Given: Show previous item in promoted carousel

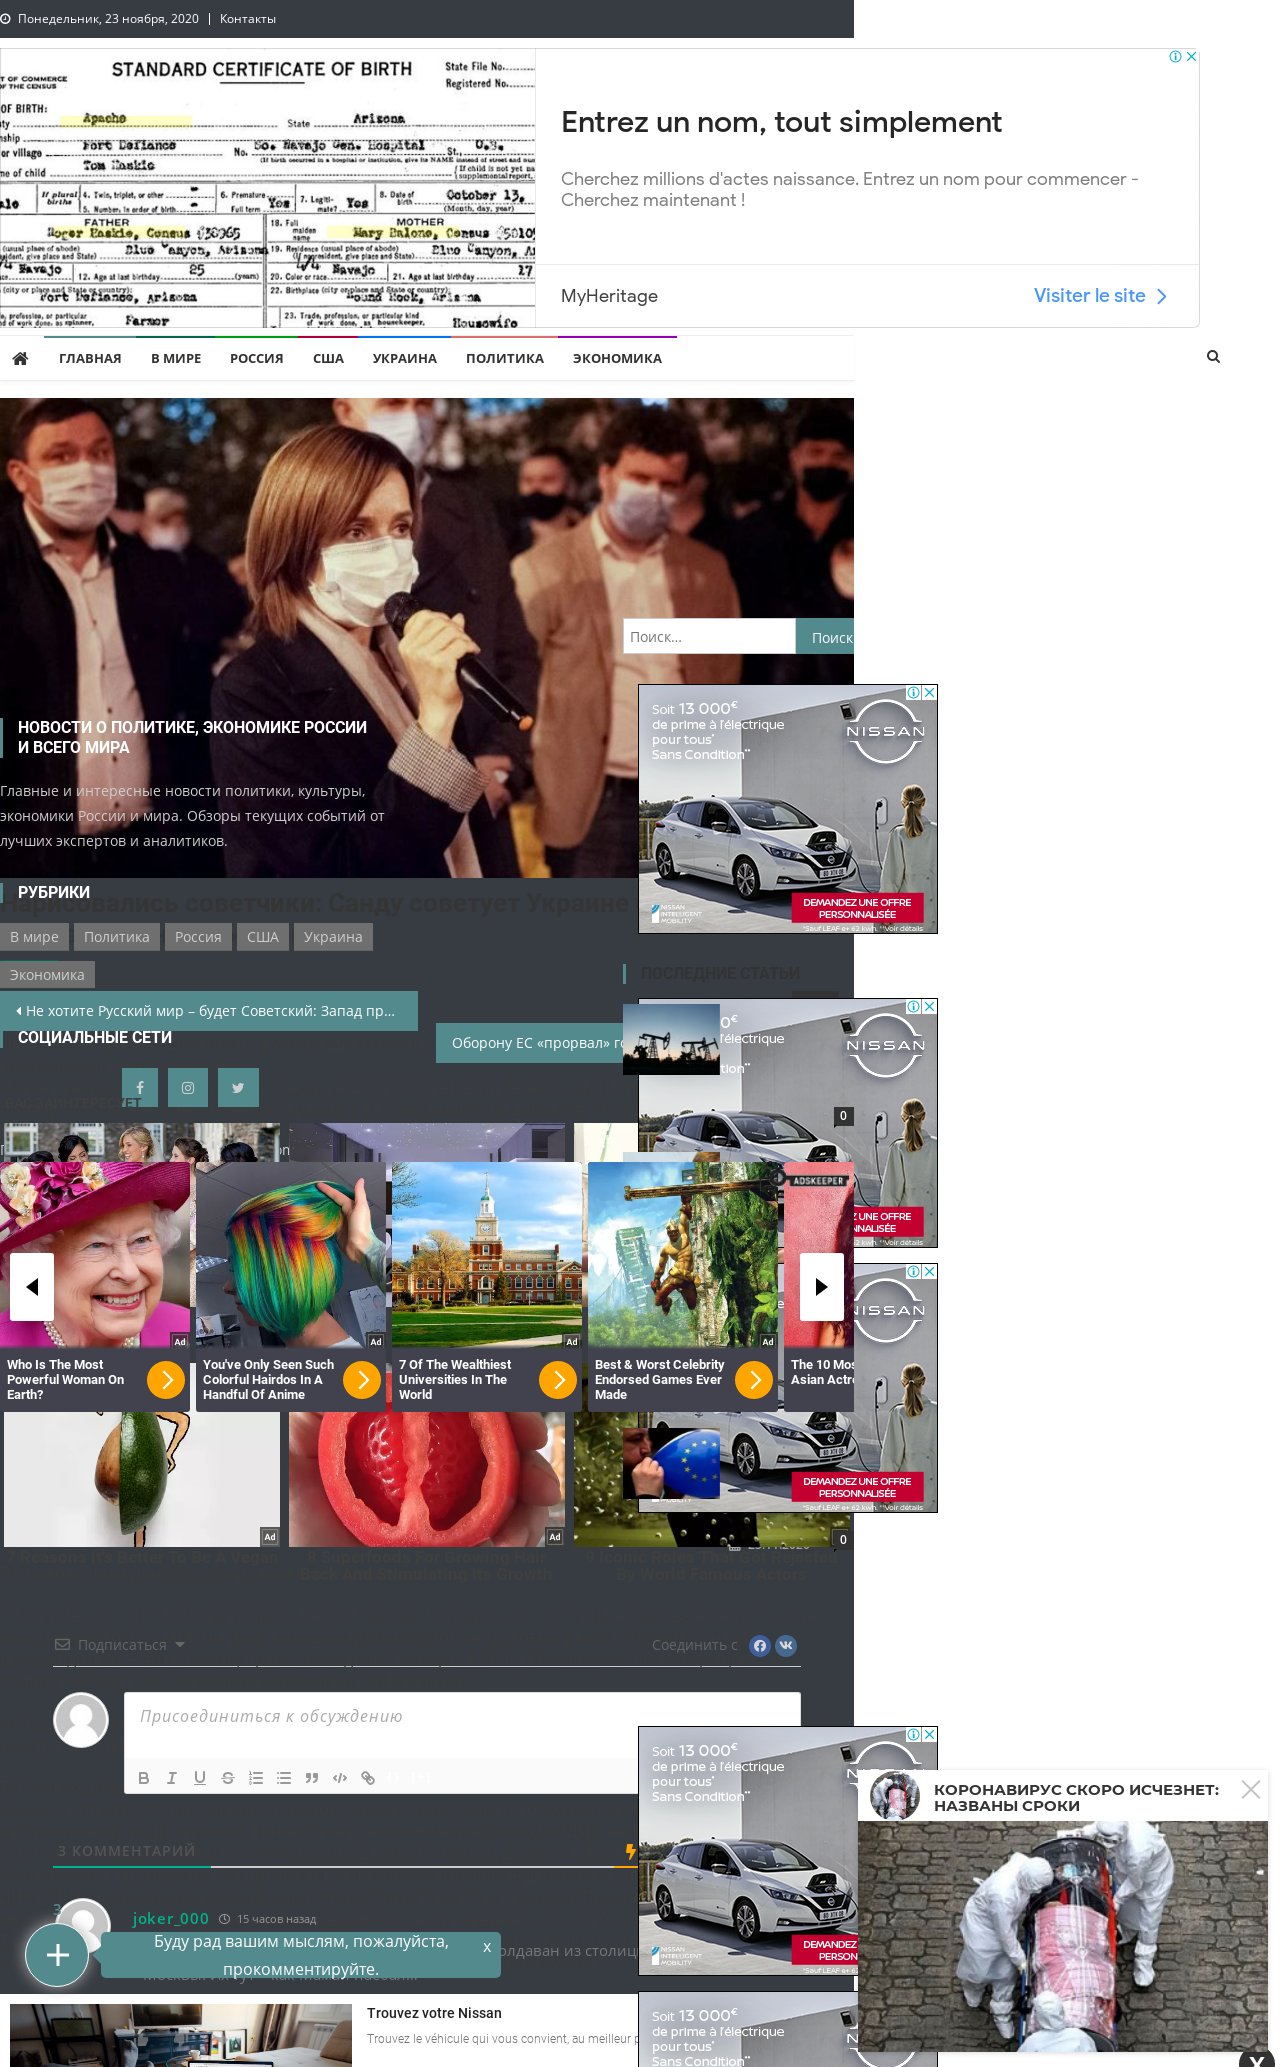Looking at the screenshot, I should 32,1287.
